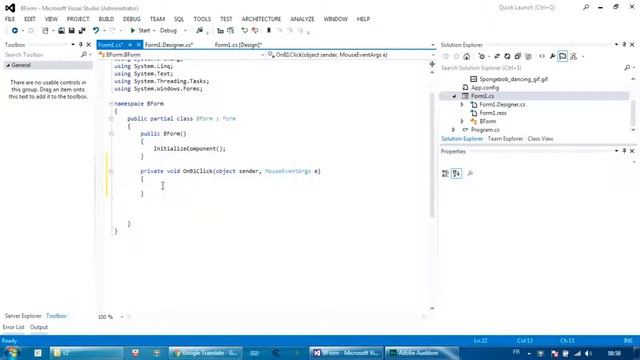Viewport: 640px width, 360px height.
Task: Click the View Class Diagram icon
Action: click(x=573, y=56)
